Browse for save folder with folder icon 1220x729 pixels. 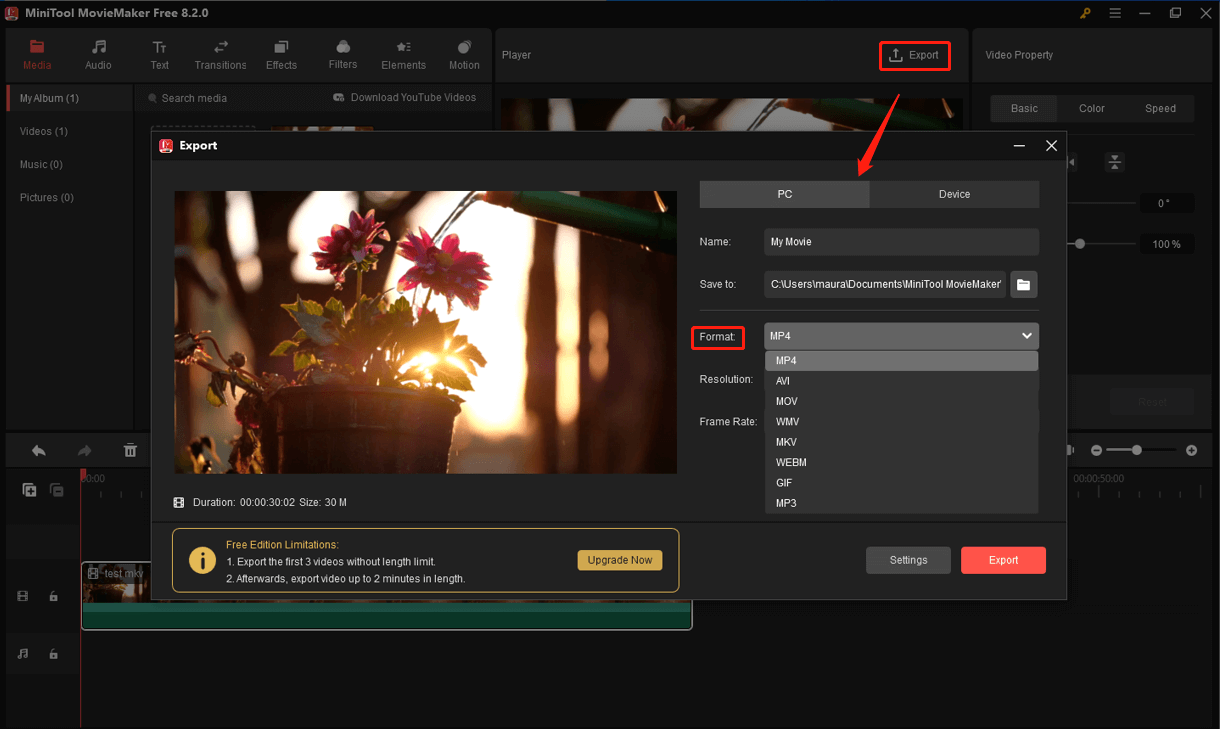tap(1023, 285)
